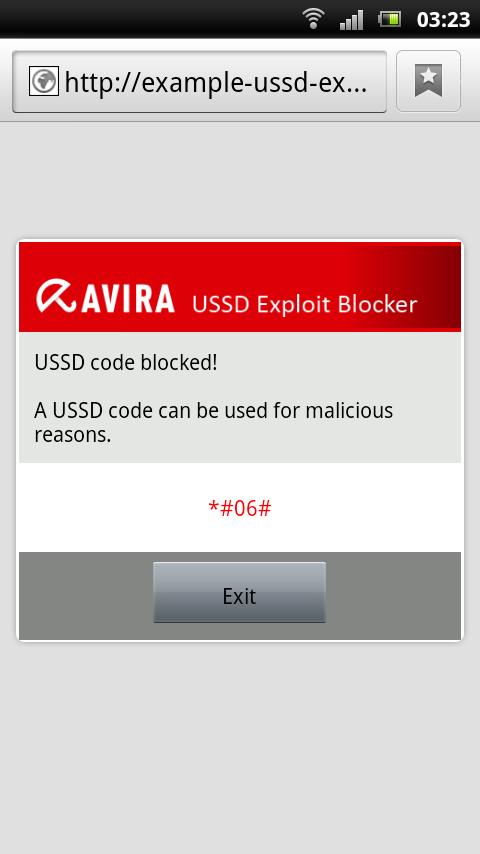Tap empty area of the status bar
The height and width of the screenshot is (854, 480).
click(147, 19)
